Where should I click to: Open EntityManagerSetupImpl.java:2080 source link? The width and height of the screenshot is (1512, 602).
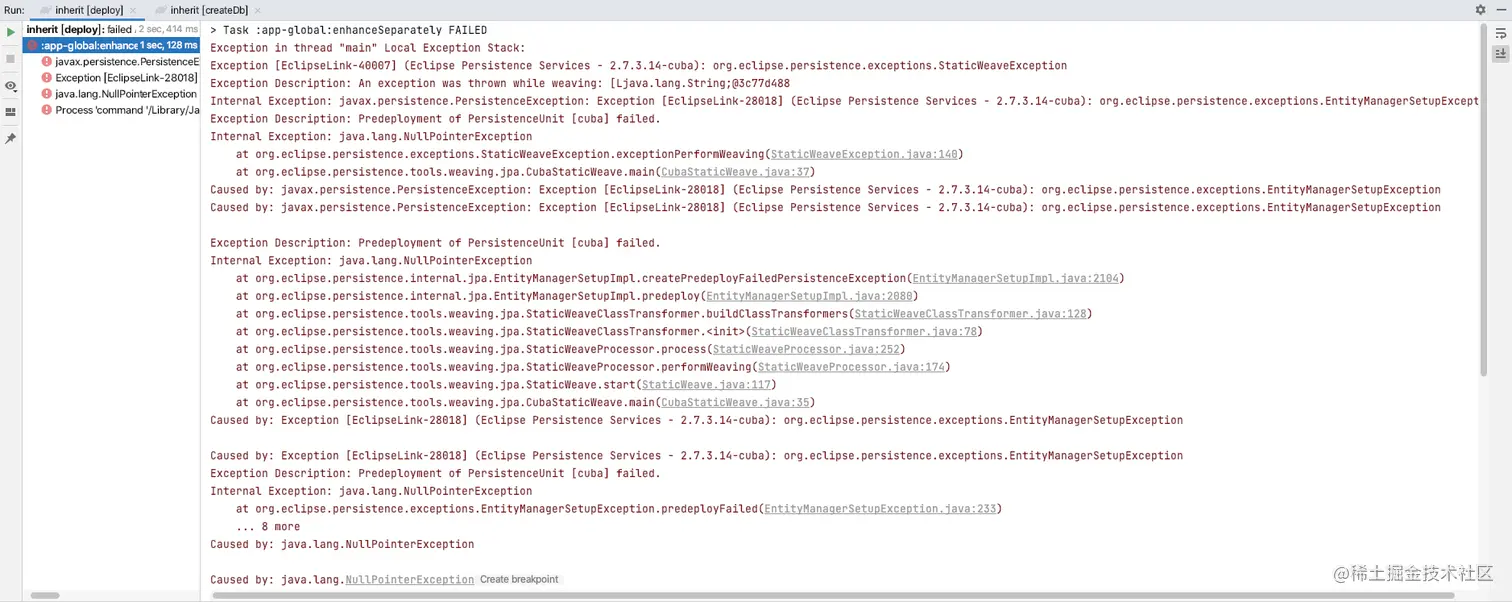(808, 296)
